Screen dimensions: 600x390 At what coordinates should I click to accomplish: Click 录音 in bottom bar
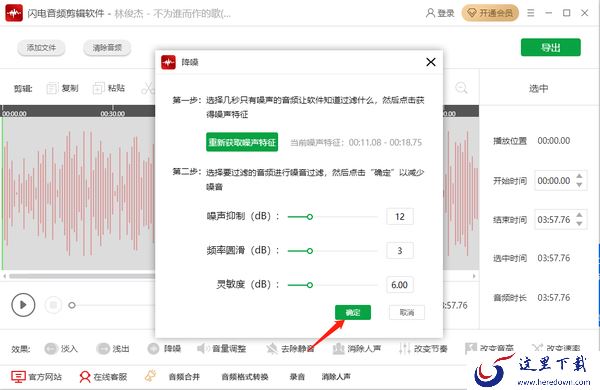coord(297,377)
